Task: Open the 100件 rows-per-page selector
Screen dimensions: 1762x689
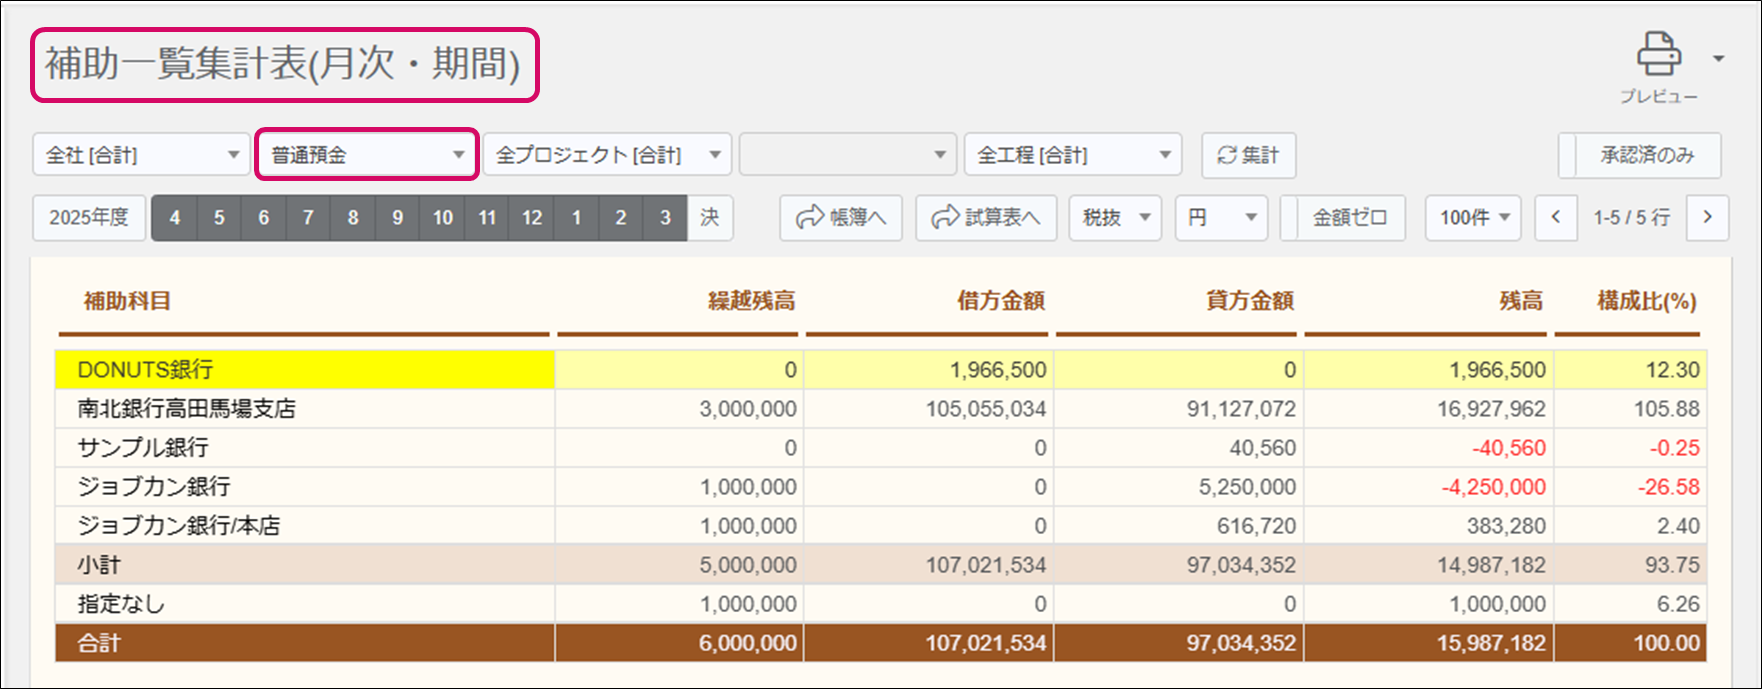Action: pos(1472,218)
